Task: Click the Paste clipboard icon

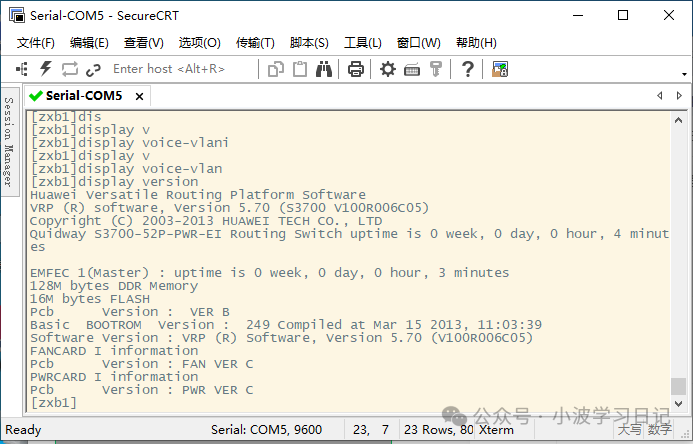Action: [300, 69]
